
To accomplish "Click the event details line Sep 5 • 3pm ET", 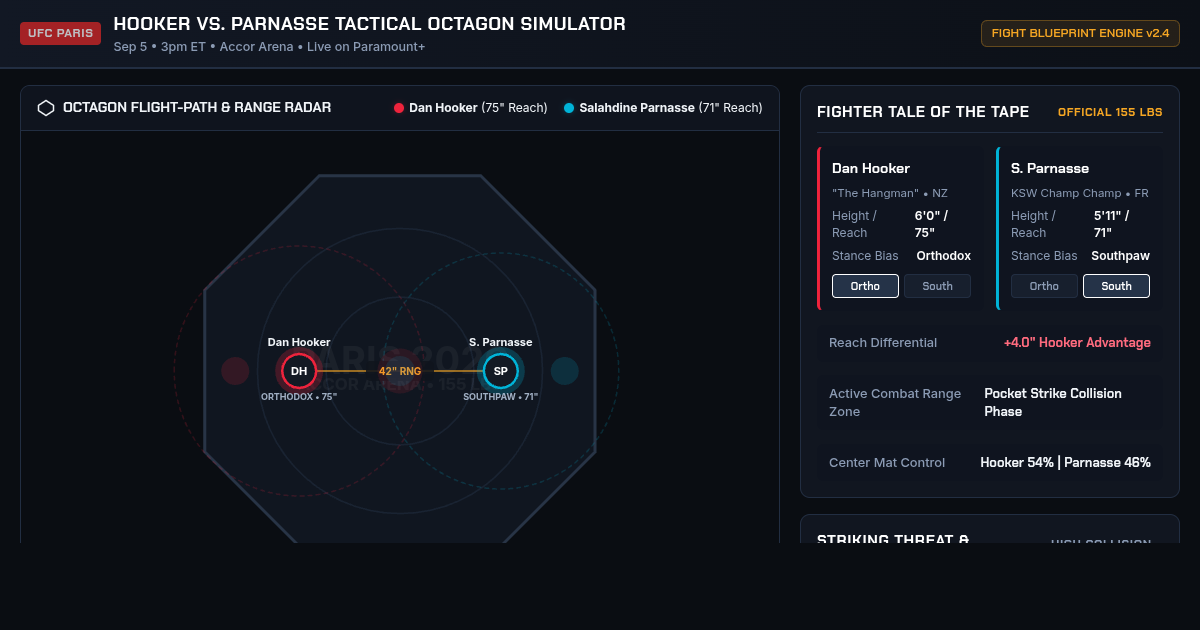I will click(269, 47).
